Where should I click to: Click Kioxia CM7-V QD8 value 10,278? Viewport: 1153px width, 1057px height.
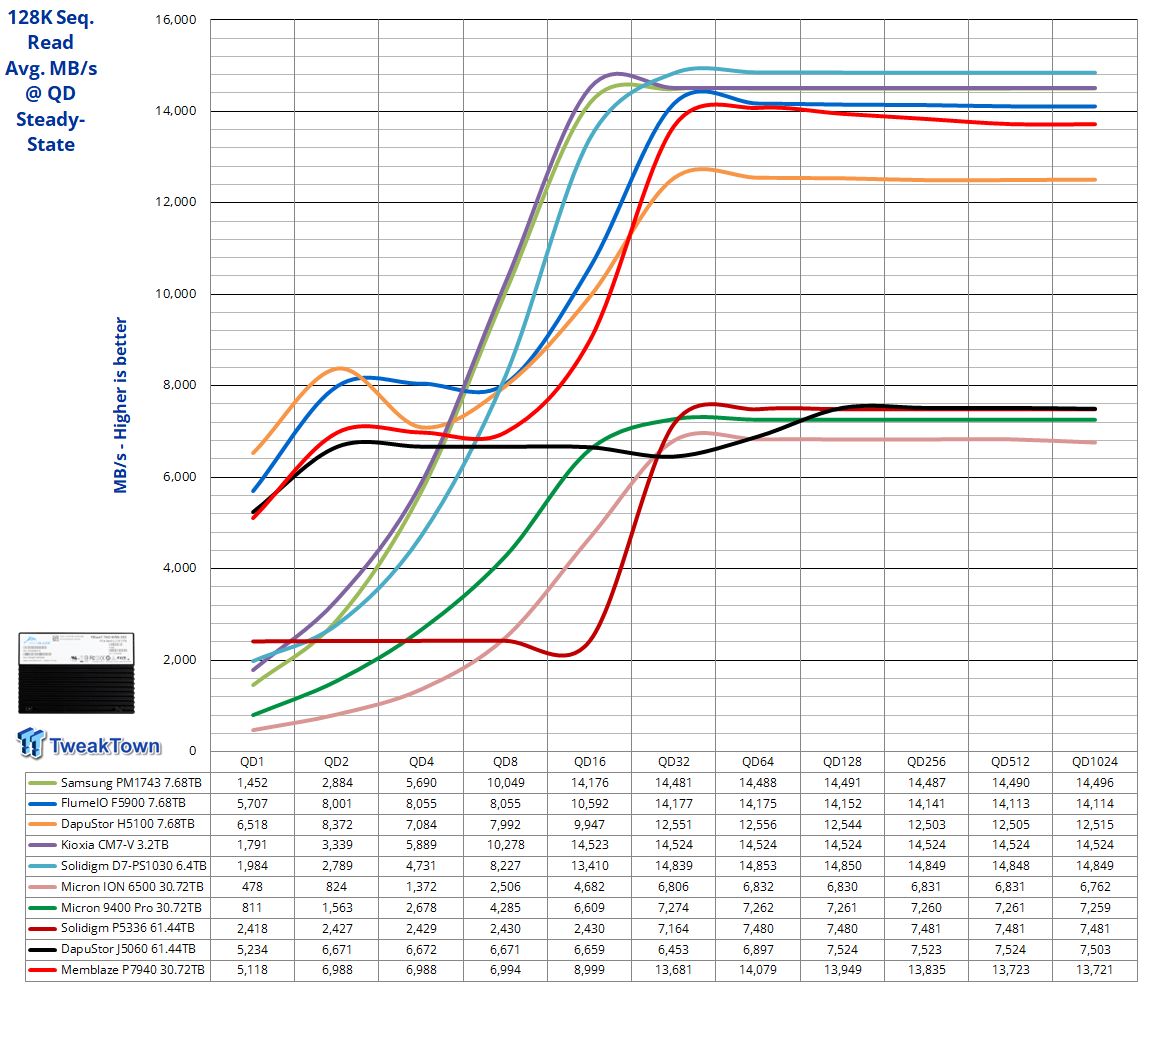505,845
